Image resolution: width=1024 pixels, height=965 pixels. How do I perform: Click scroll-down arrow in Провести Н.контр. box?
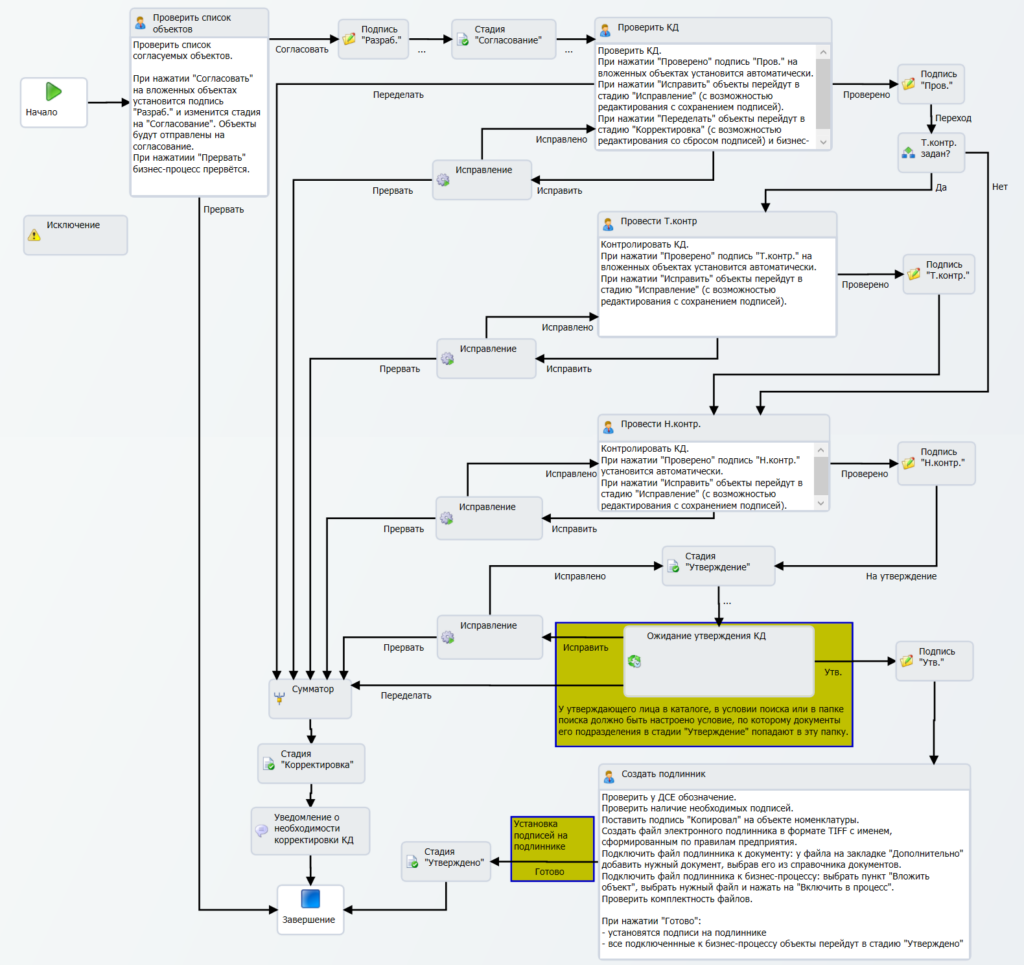(x=822, y=503)
